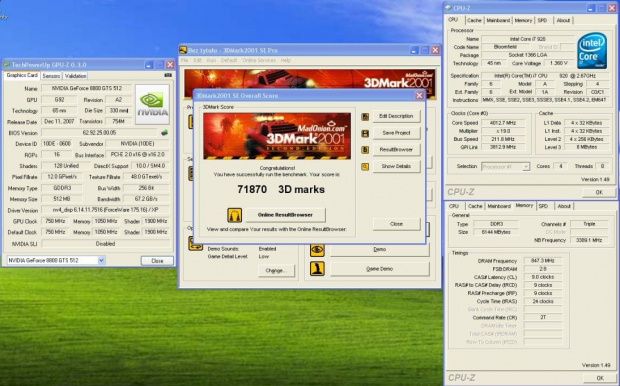Click OK in the lower CPU-Z window
The width and height of the screenshot is (620, 386).
[600, 378]
